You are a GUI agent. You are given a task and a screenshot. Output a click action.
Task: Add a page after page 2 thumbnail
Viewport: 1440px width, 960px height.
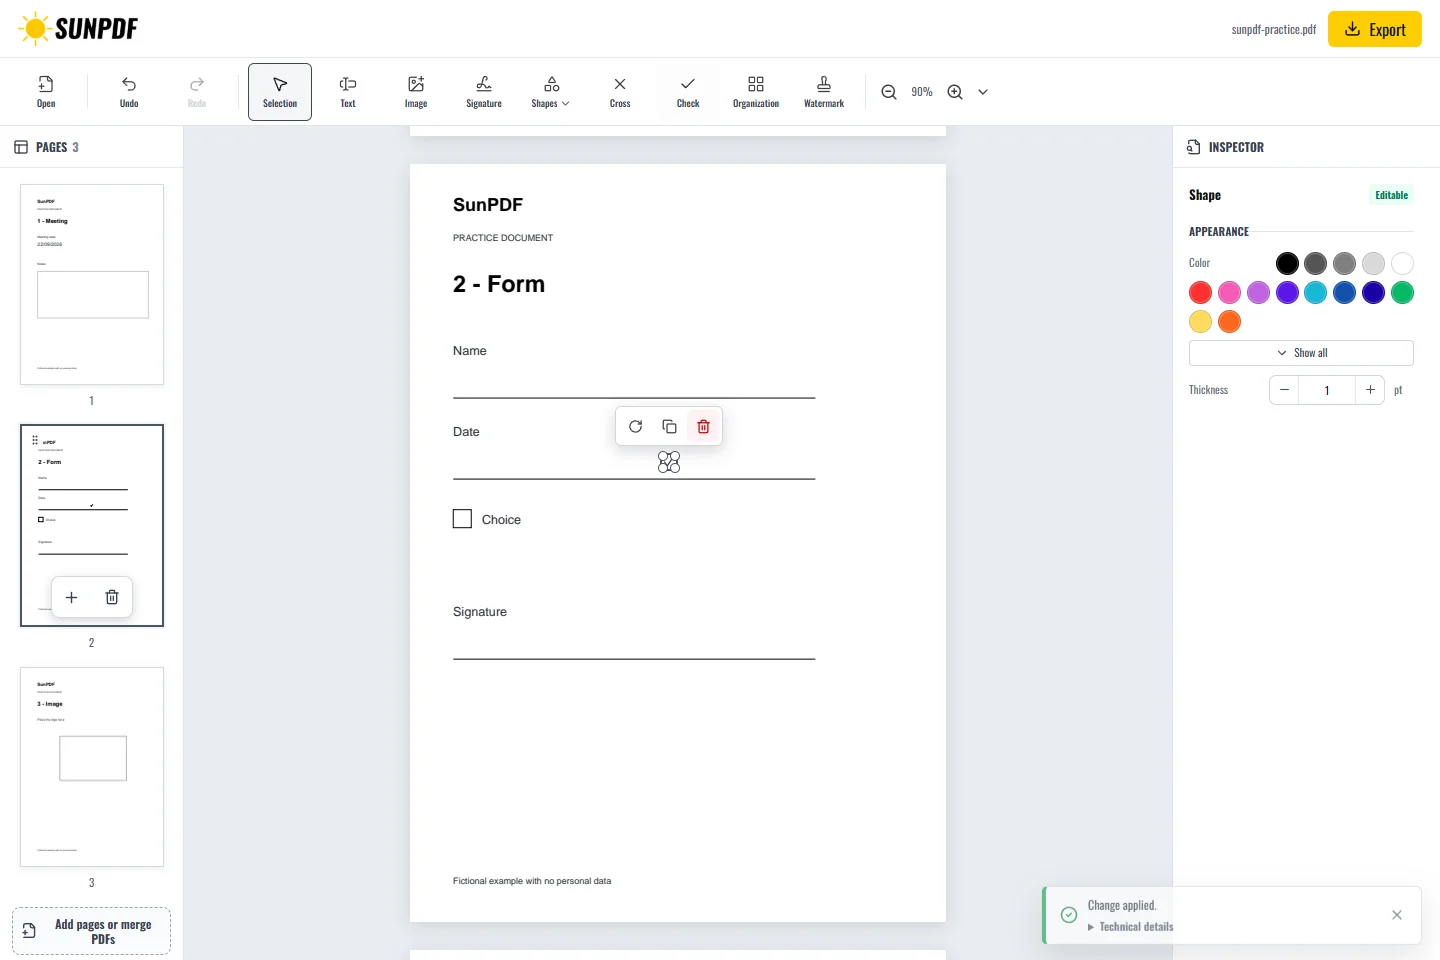click(x=71, y=597)
